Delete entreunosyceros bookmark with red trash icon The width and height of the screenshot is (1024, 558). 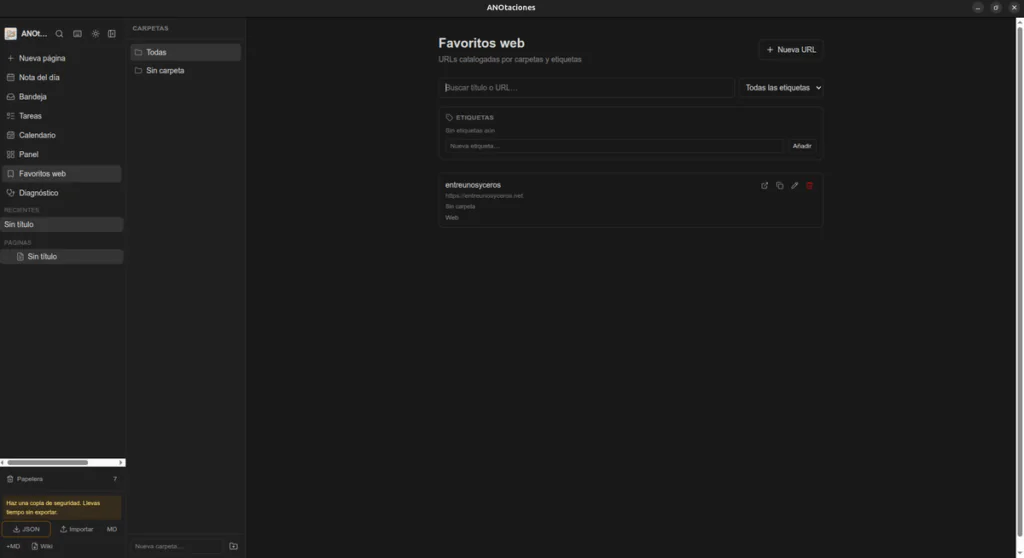pyautogui.click(x=810, y=186)
